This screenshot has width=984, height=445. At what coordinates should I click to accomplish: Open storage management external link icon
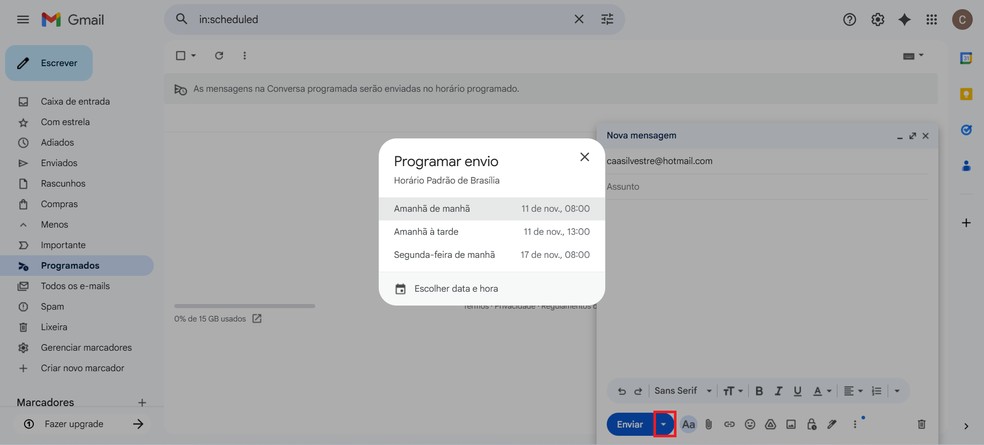point(257,318)
